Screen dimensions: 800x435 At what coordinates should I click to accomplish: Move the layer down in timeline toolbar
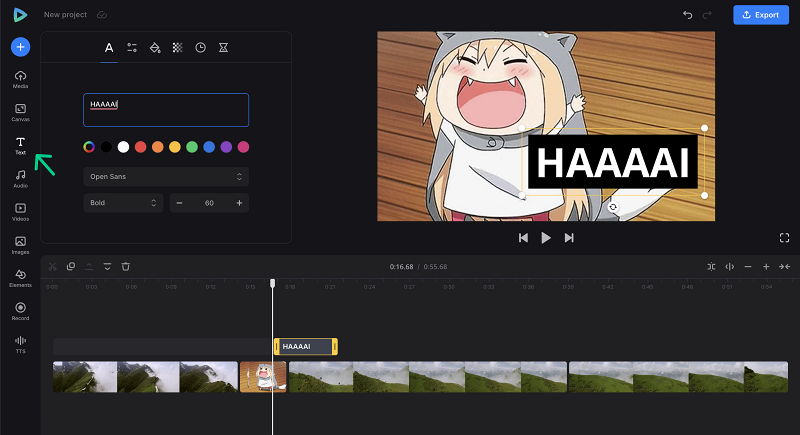click(107, 267)
